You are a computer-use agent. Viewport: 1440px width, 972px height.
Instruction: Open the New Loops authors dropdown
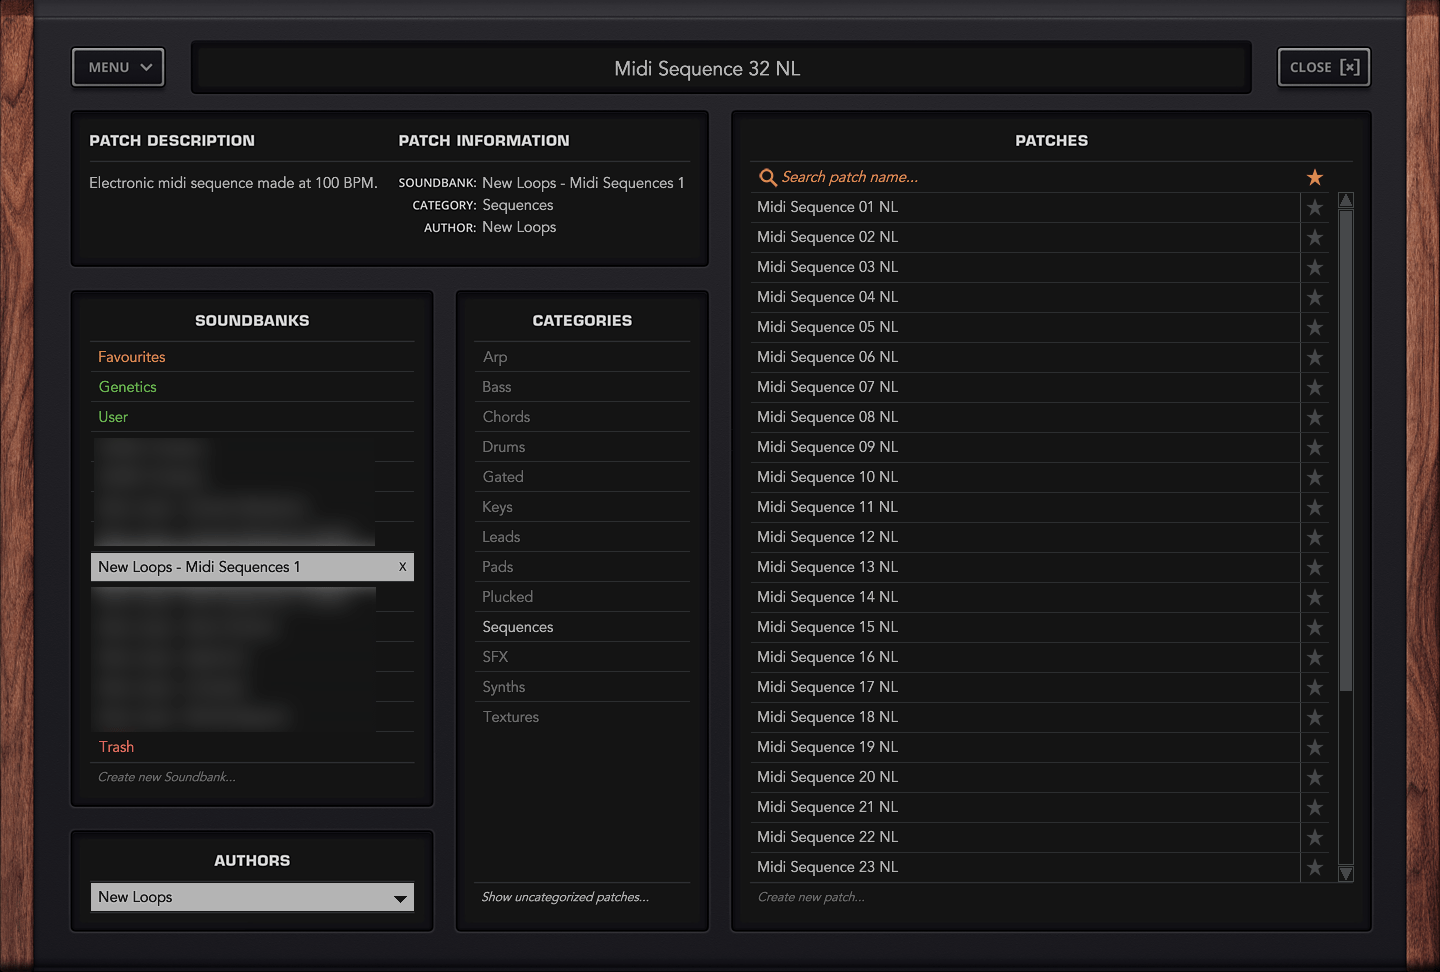[251, 897]
